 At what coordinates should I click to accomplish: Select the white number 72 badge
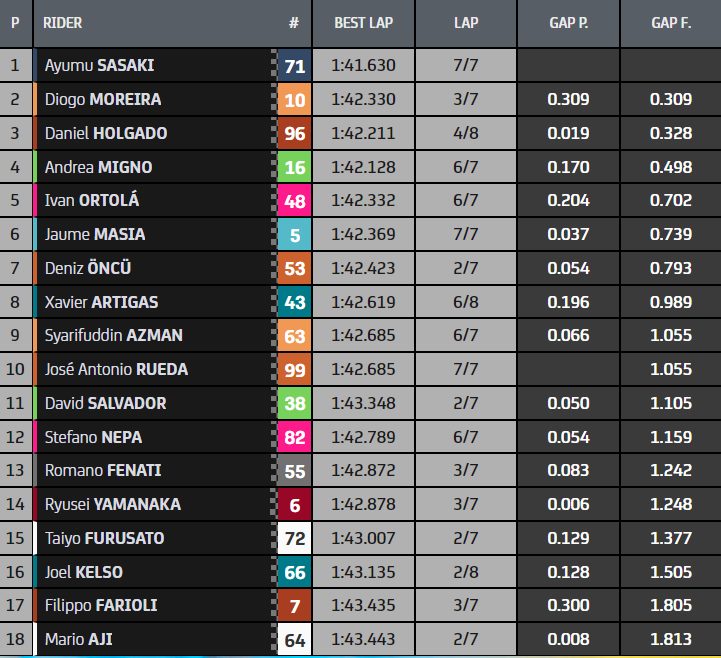[294, 538]
